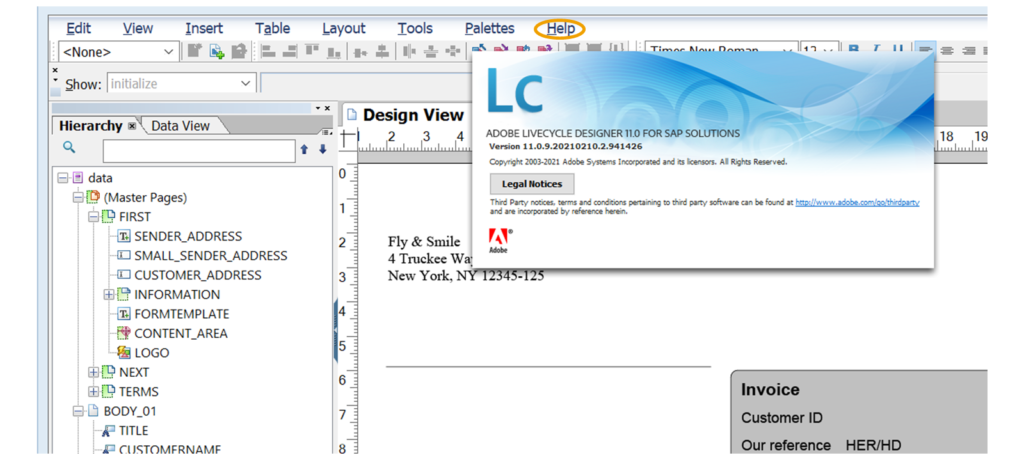The width and height of the screenshot is (1024, 460).
Task: Select SENDER_ADDRESS in the hierarchy tree
Action: coord(188,237)
